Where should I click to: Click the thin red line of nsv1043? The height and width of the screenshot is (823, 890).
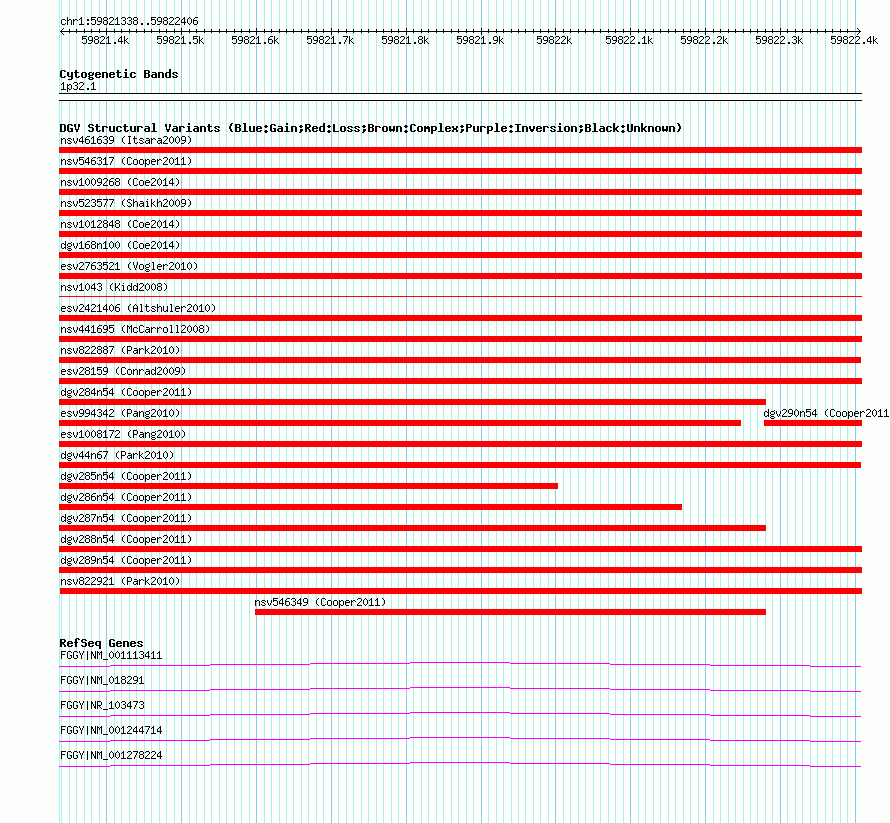(460, 296)
